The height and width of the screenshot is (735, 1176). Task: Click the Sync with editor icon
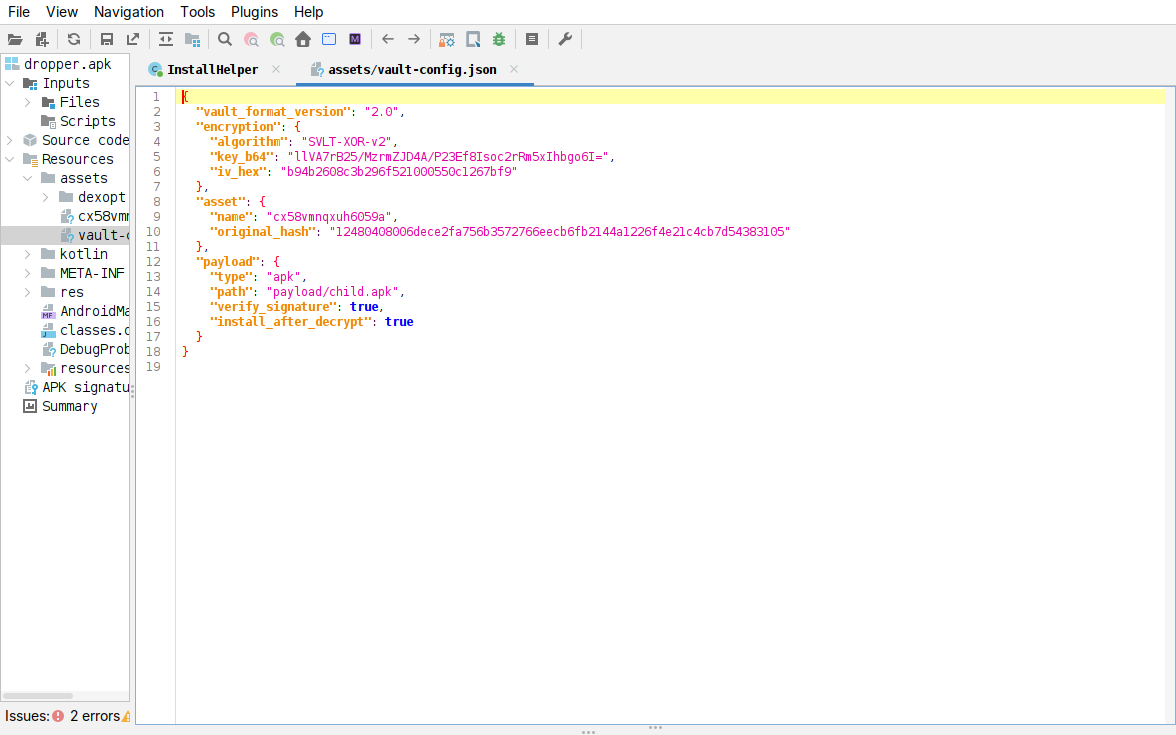[x=166, y=39]
